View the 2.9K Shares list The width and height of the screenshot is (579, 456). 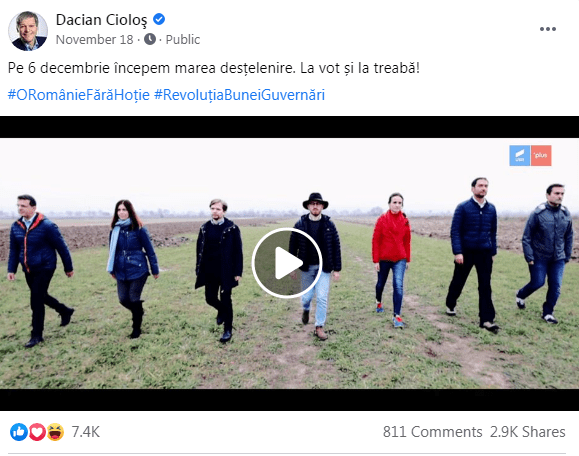[x=528, y=432]
